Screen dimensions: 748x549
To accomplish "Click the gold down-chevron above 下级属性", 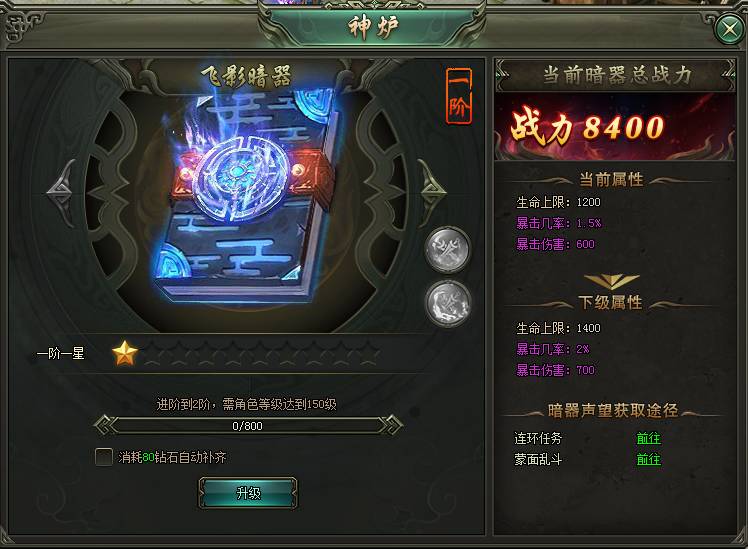I will [612, 281].
